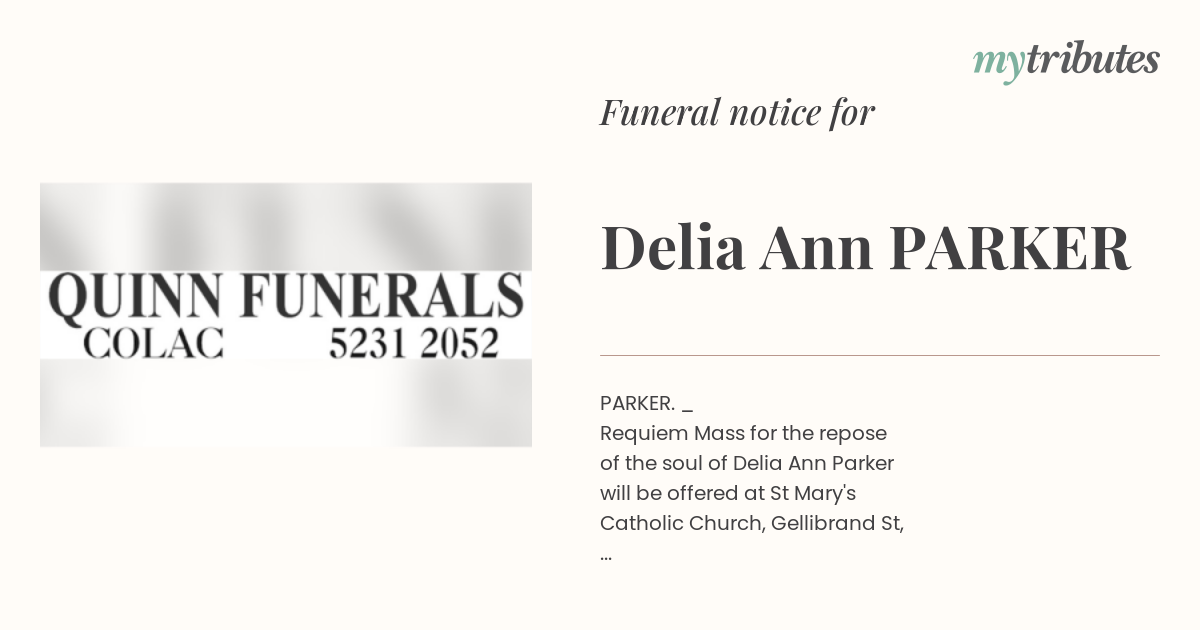Image resolution: width=1200 pixels, height=630 pixels.
Task: Click the "QUINN" word in banner
Action: pos(135,298)
